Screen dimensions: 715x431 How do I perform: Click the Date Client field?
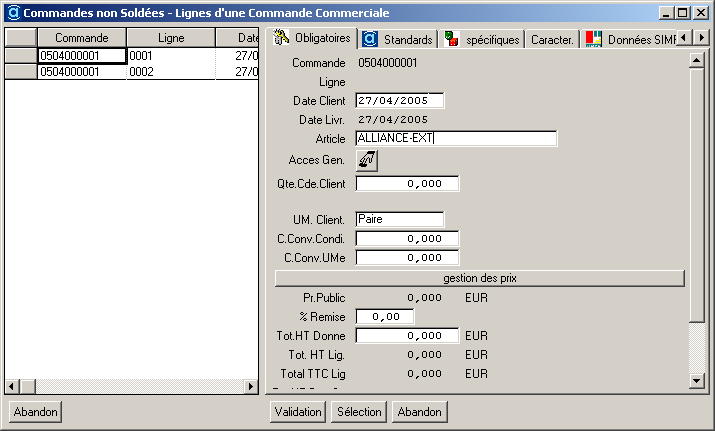(399, 100)
